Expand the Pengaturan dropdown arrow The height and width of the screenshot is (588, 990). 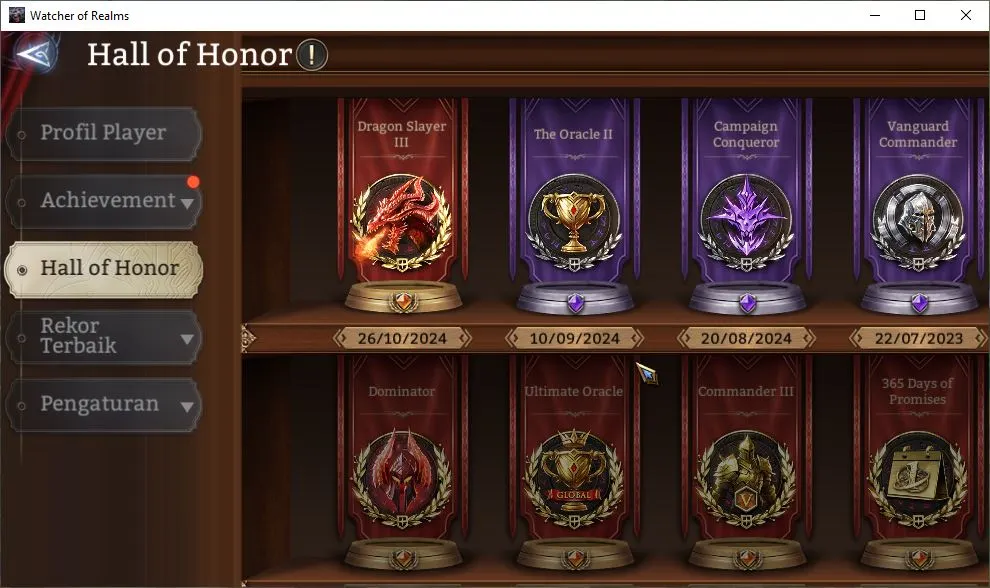(187, 407)
